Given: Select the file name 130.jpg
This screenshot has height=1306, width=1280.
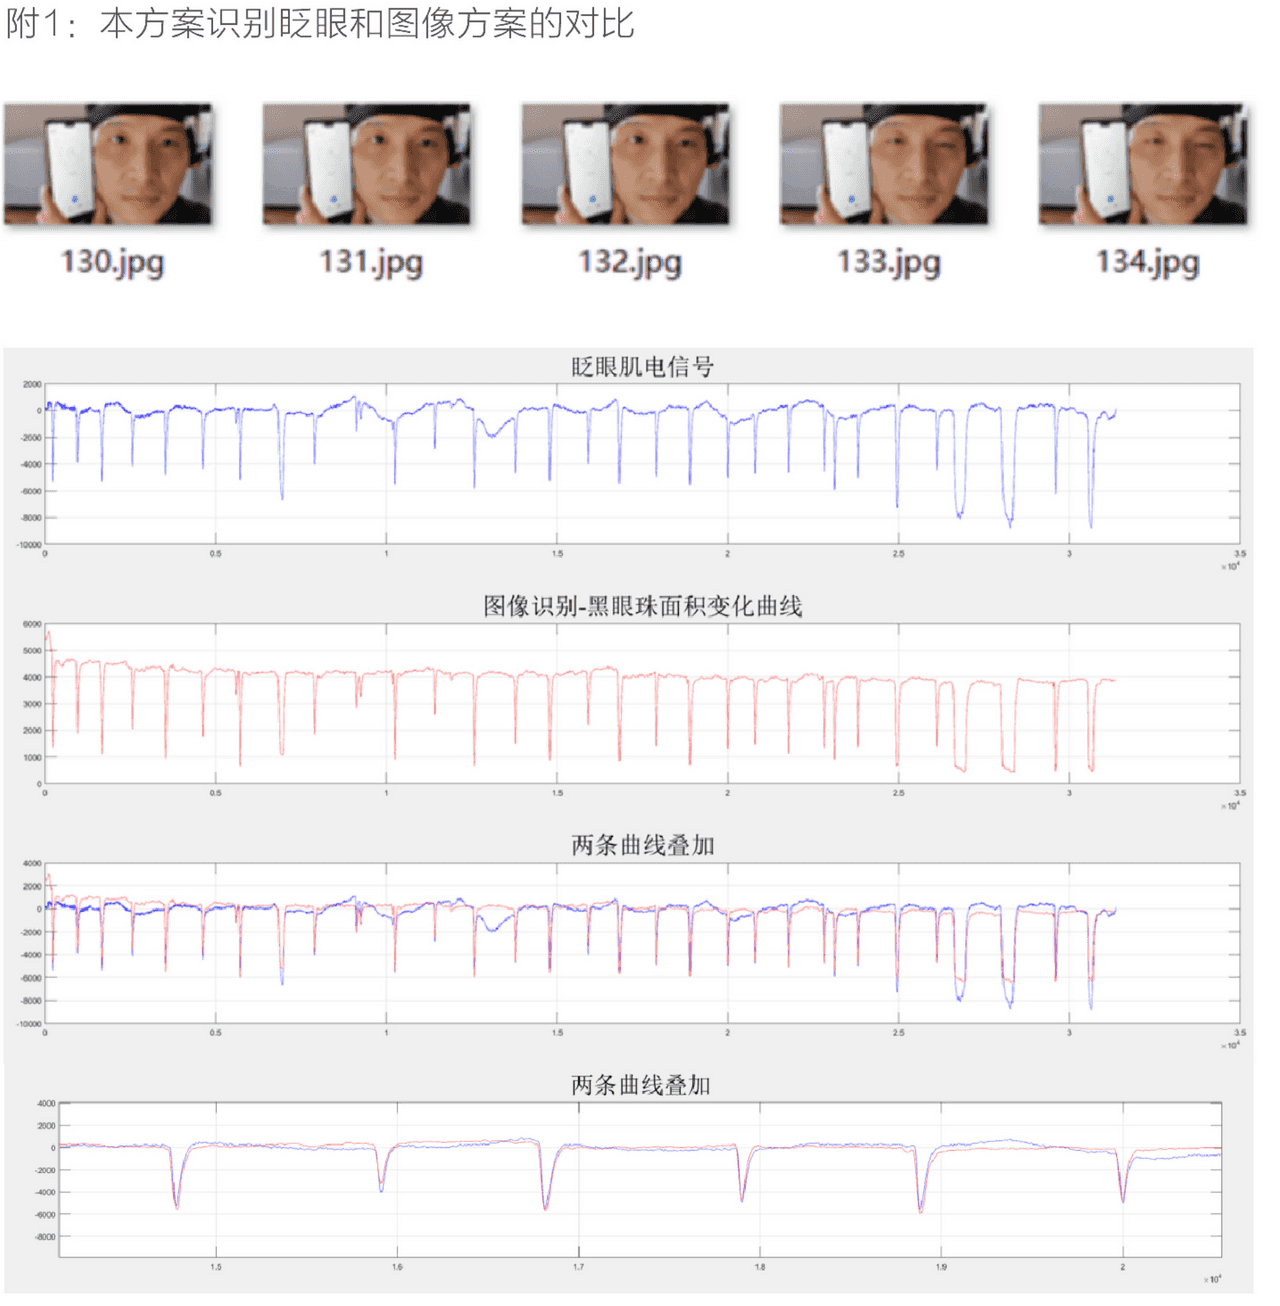Looking at the screenshot, I should coord(112,262).
